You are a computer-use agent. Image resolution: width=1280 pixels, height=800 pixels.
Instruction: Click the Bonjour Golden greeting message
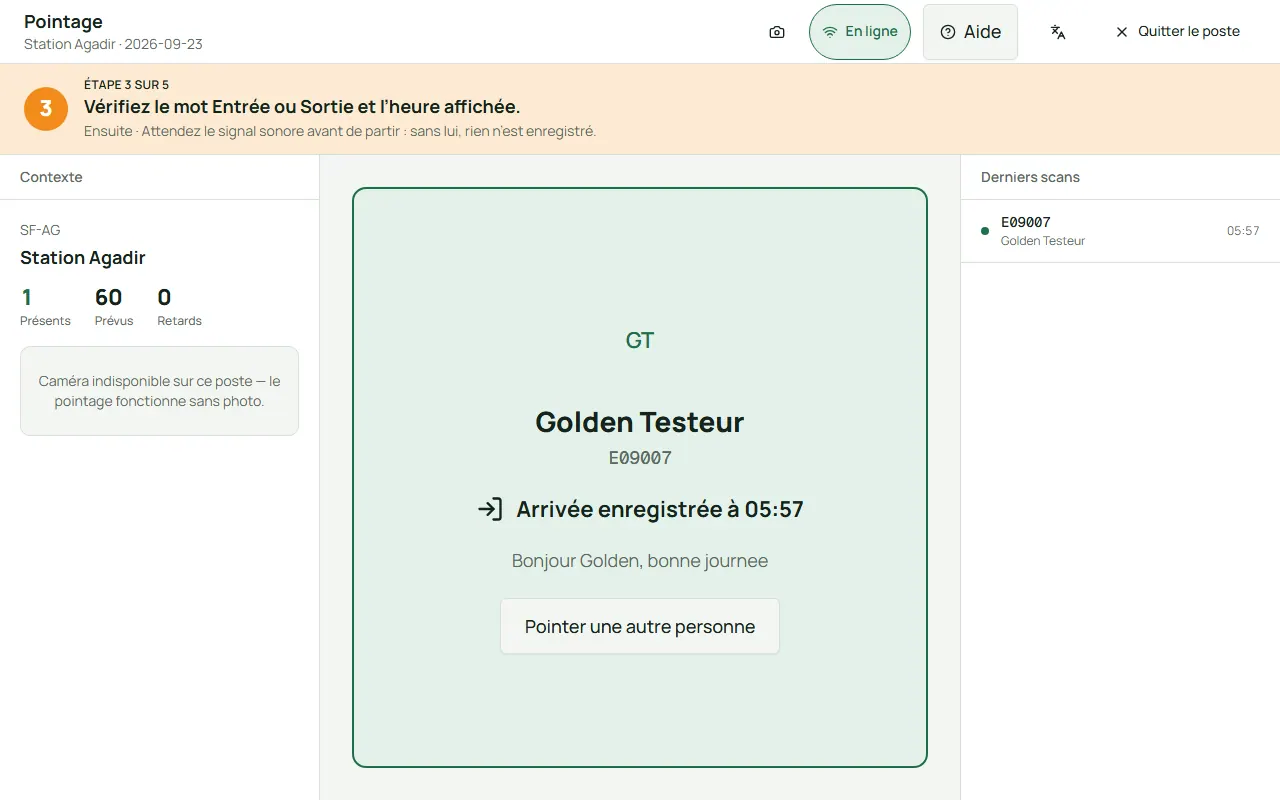point(640,561)
